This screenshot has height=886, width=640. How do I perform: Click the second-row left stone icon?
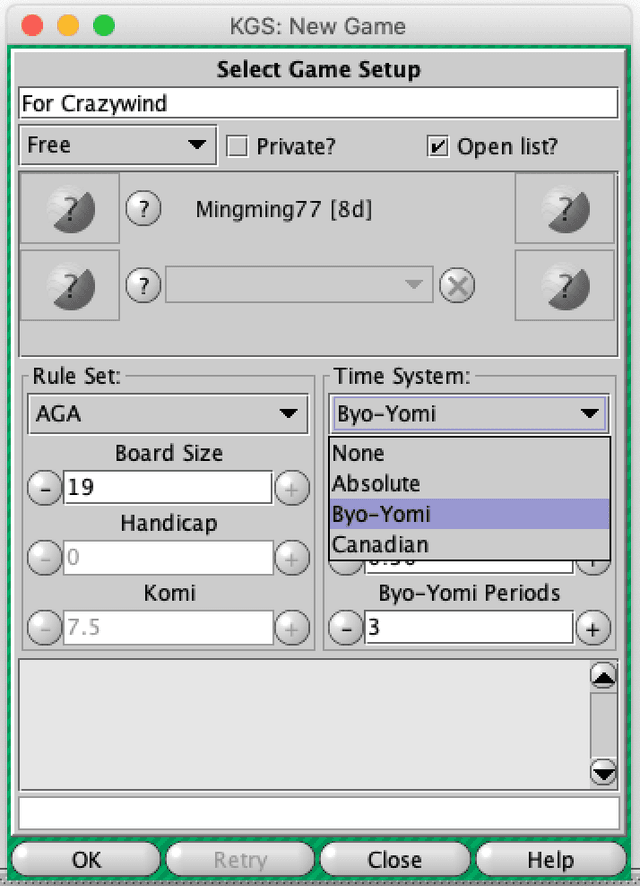click(x=70, y=285)
